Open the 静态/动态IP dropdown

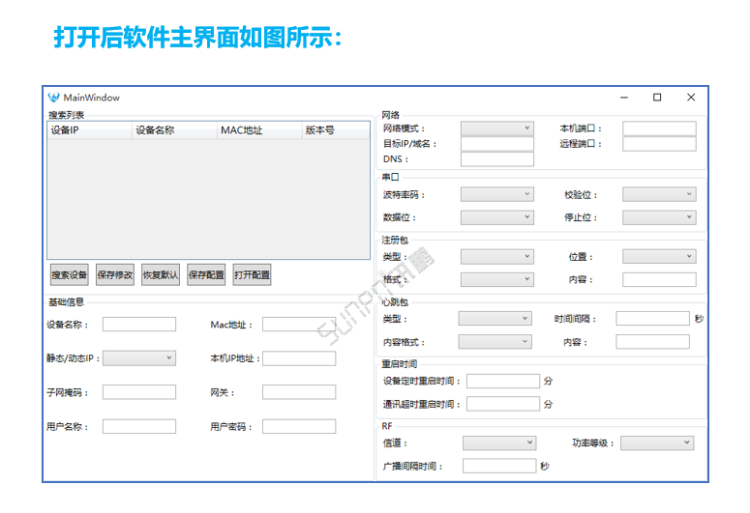139,358
